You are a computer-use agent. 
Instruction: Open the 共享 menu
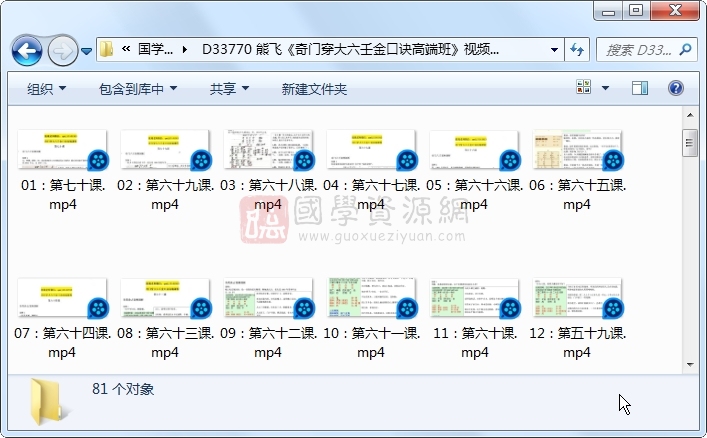coord(229,88)
